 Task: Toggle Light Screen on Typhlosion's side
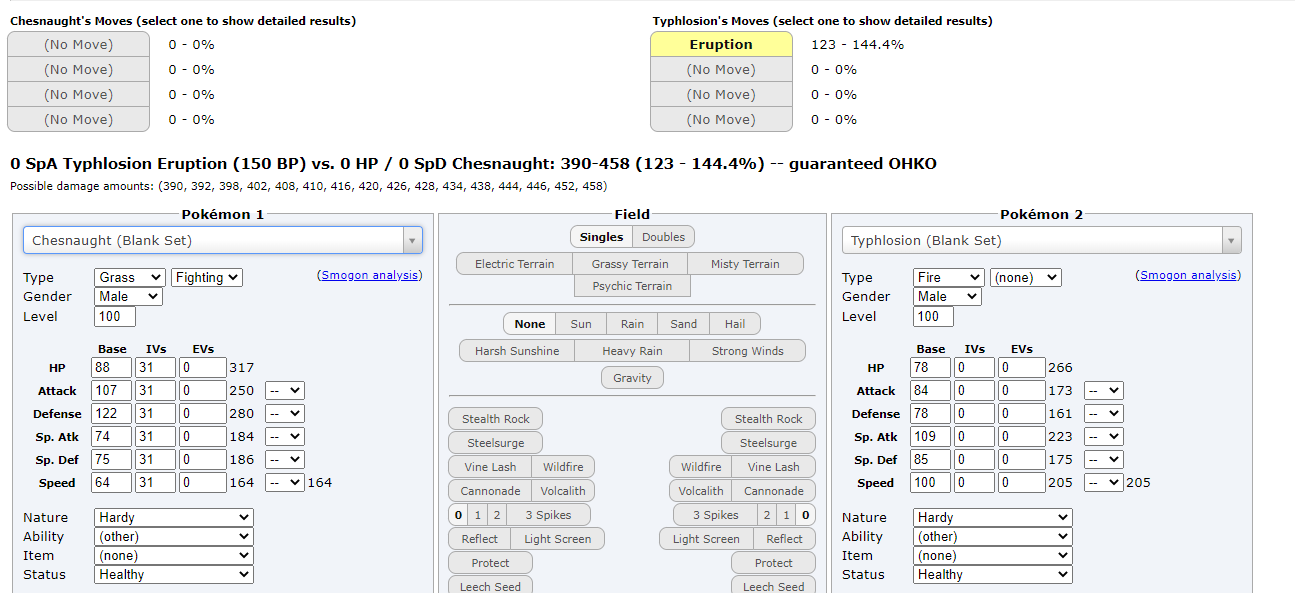click(706, 539)
